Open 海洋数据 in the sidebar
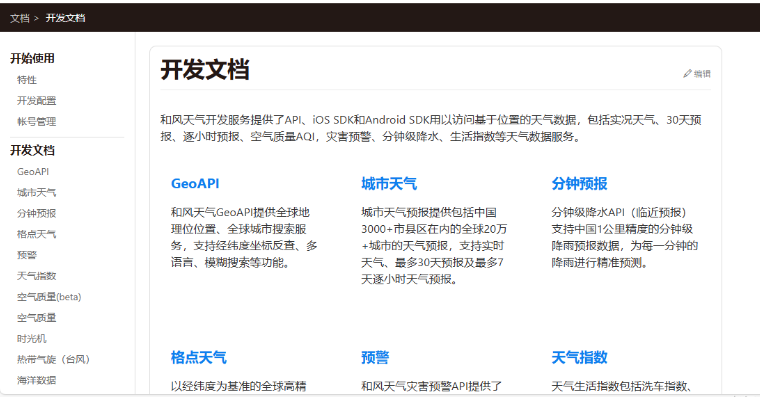 coord(36,380)
